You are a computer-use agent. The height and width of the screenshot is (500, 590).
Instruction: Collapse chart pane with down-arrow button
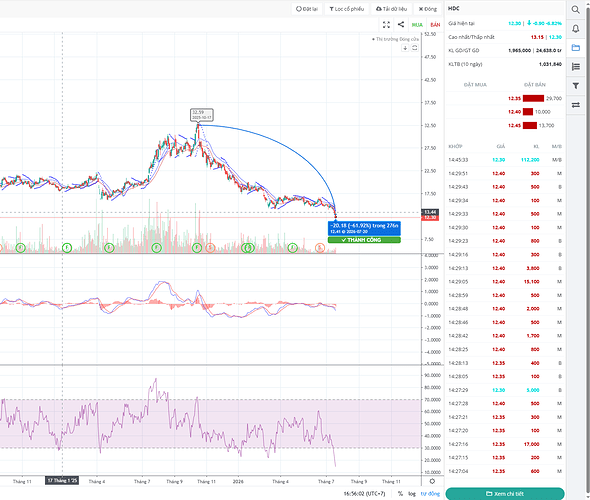click(405, 48)
